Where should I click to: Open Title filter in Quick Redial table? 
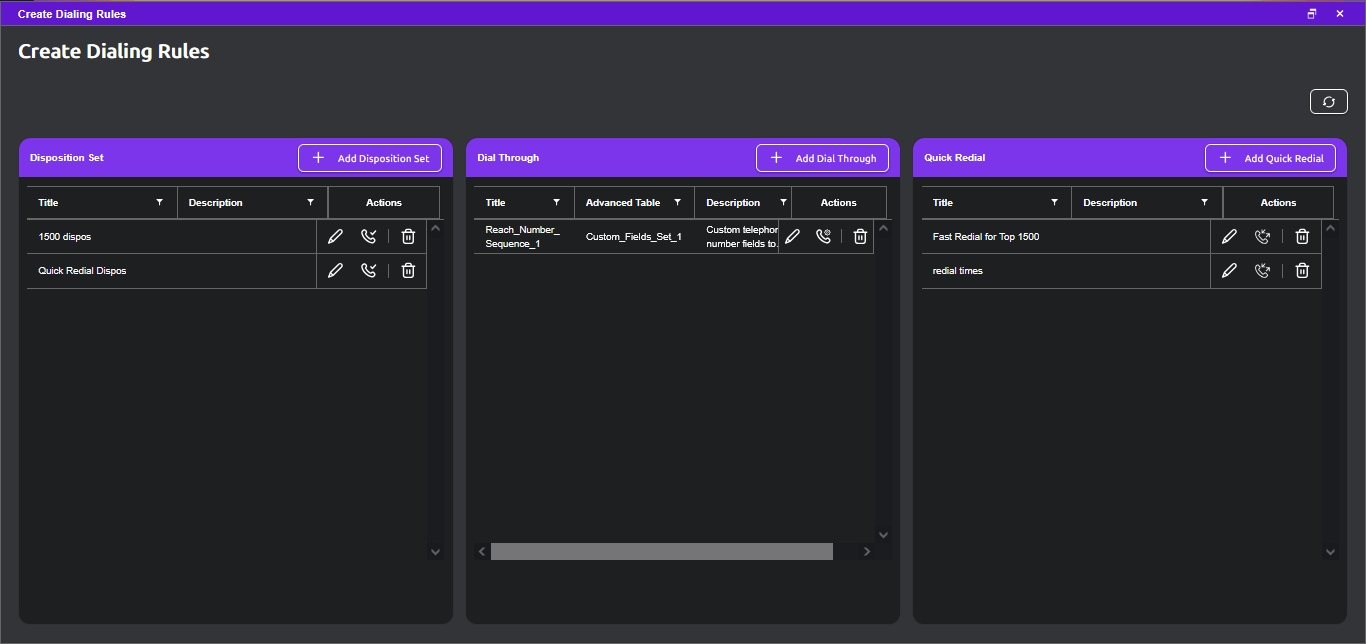point(1054,203)
